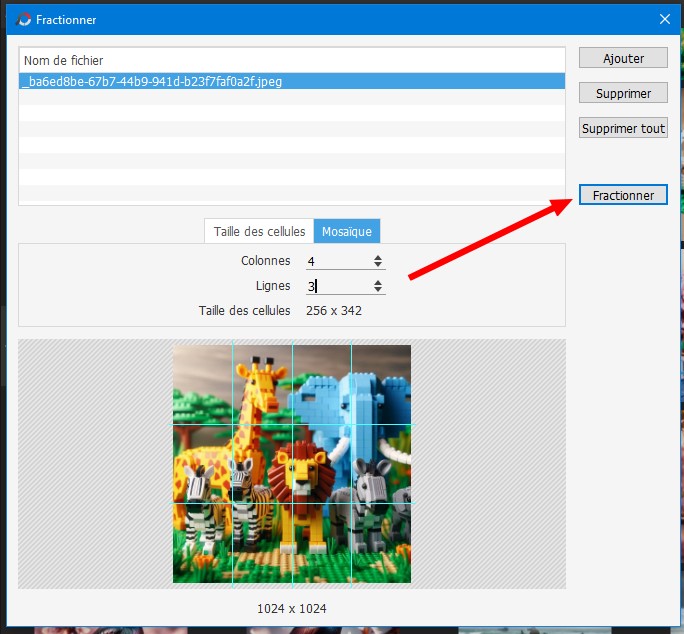Select the file _ba6ed8be-67b7-44b9-941d-b23f7faf0a2f.jpeg

(x=292, y=81)
